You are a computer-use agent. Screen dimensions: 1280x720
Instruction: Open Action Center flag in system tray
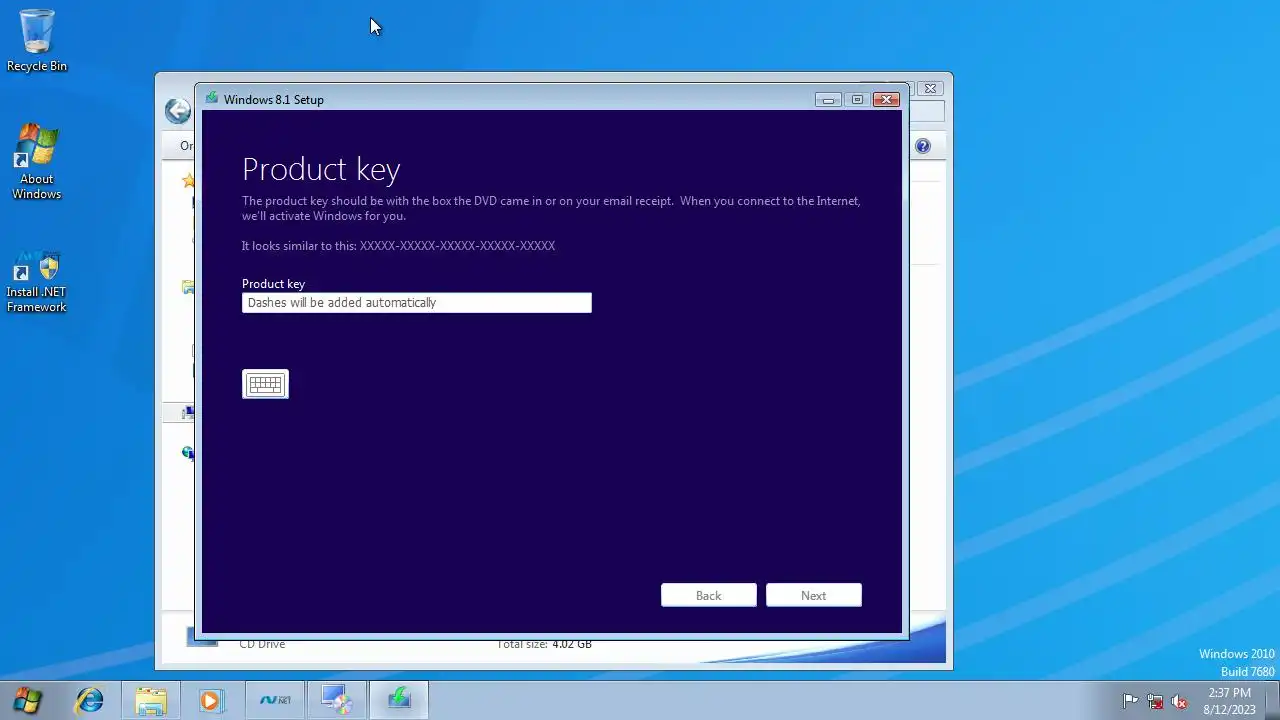(1130, 701)
